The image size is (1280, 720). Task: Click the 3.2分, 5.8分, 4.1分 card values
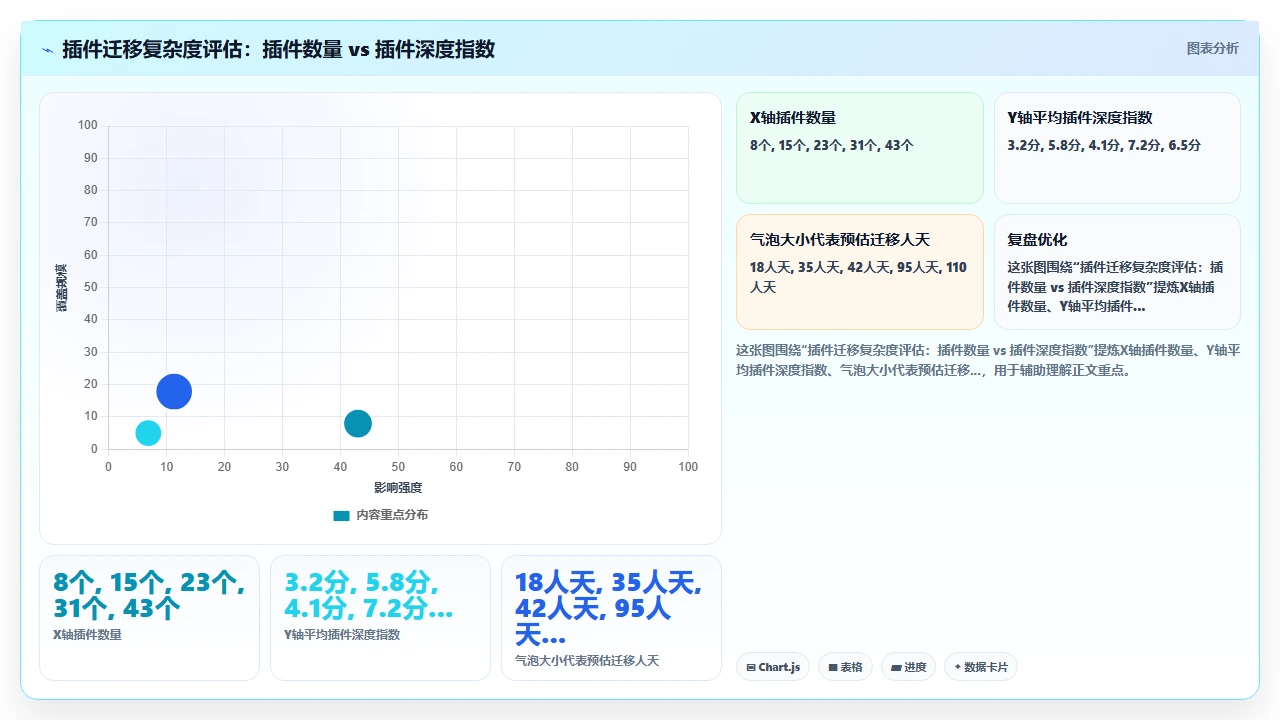pyautogui.click(x=1104, y=145)
